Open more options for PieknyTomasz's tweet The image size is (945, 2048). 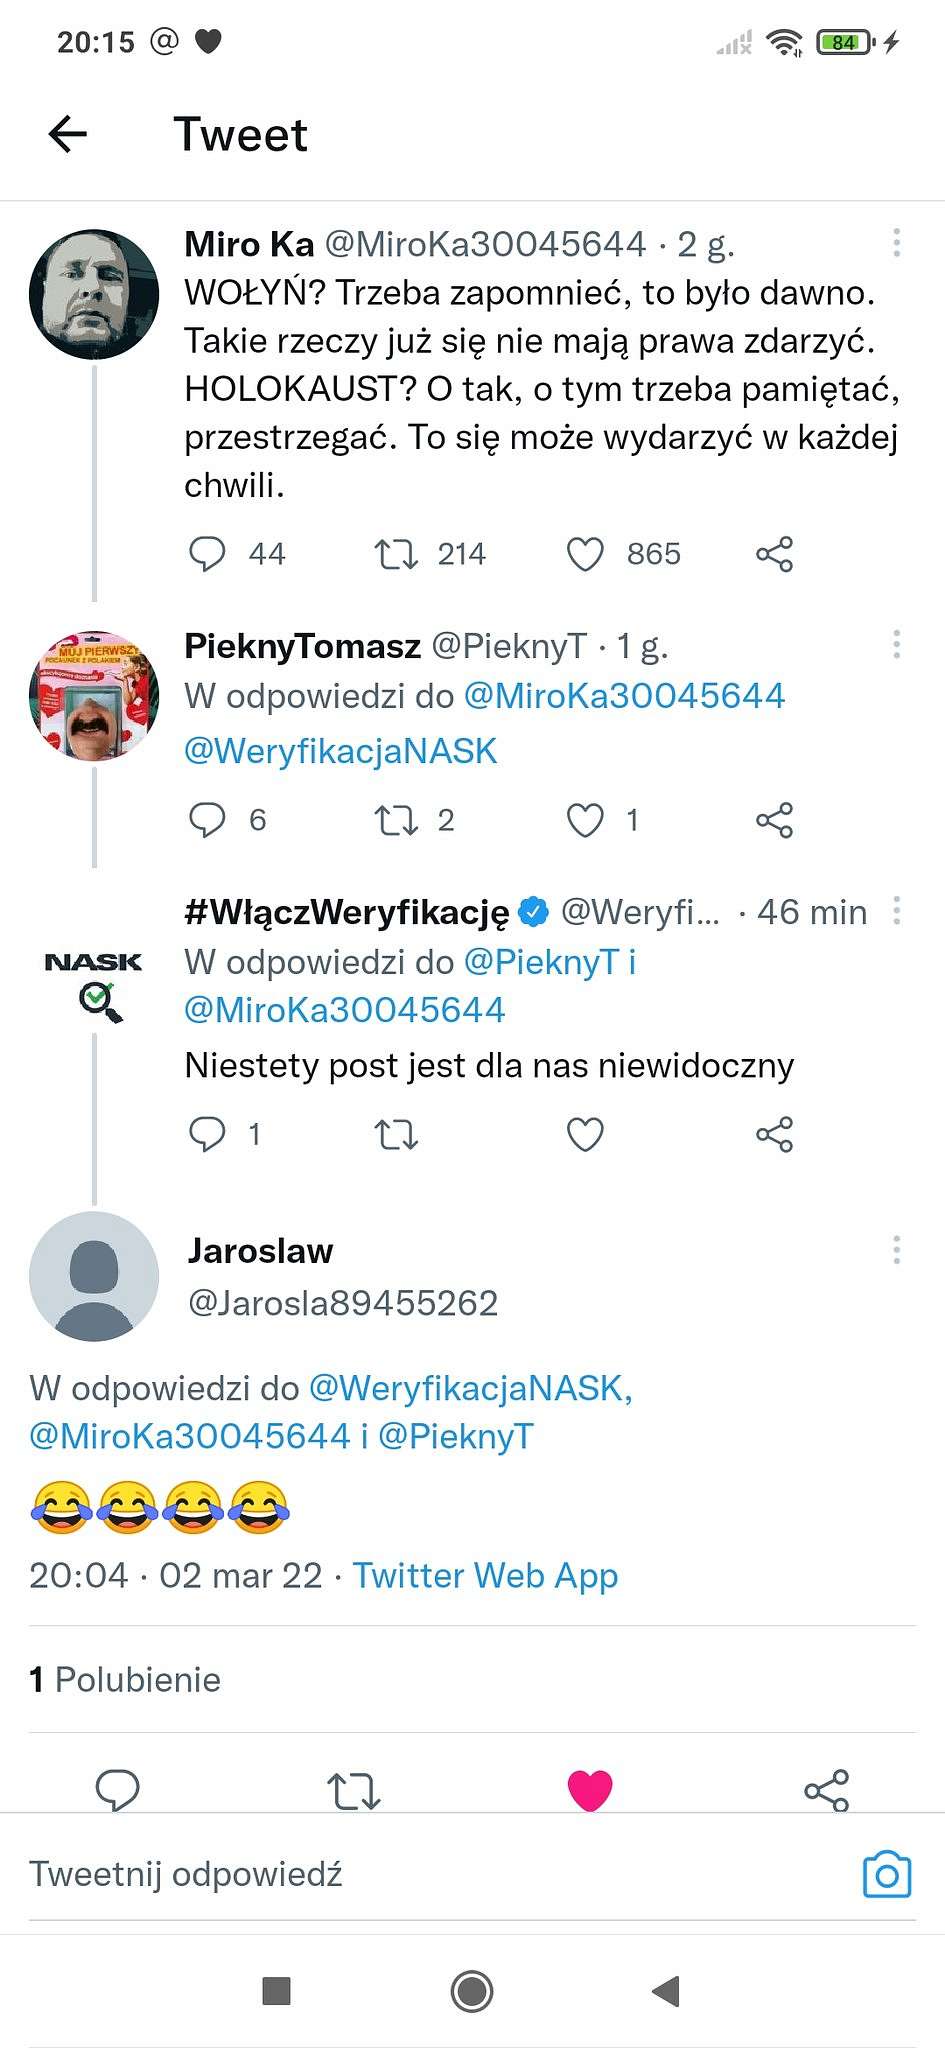[896, 645]
